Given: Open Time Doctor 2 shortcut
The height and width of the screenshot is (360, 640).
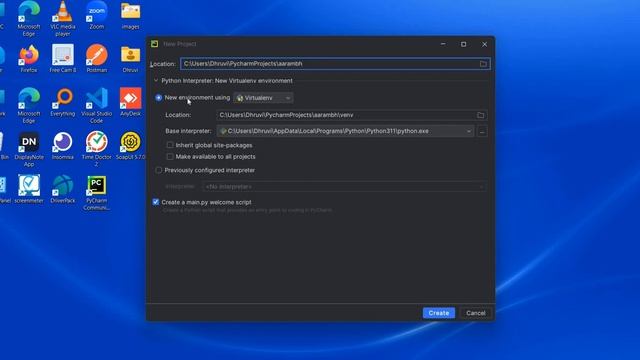Looking at the screenshot, I should 97,149.
